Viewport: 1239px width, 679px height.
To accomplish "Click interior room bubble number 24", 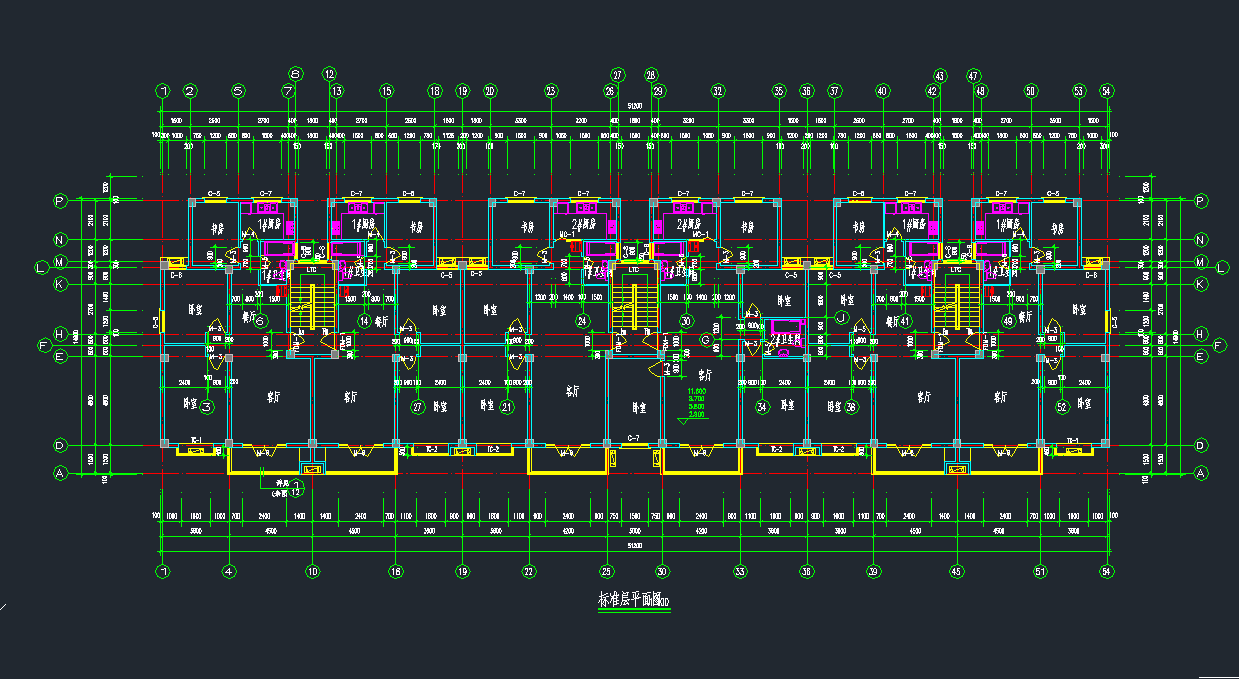I will (x=582, y=321).
